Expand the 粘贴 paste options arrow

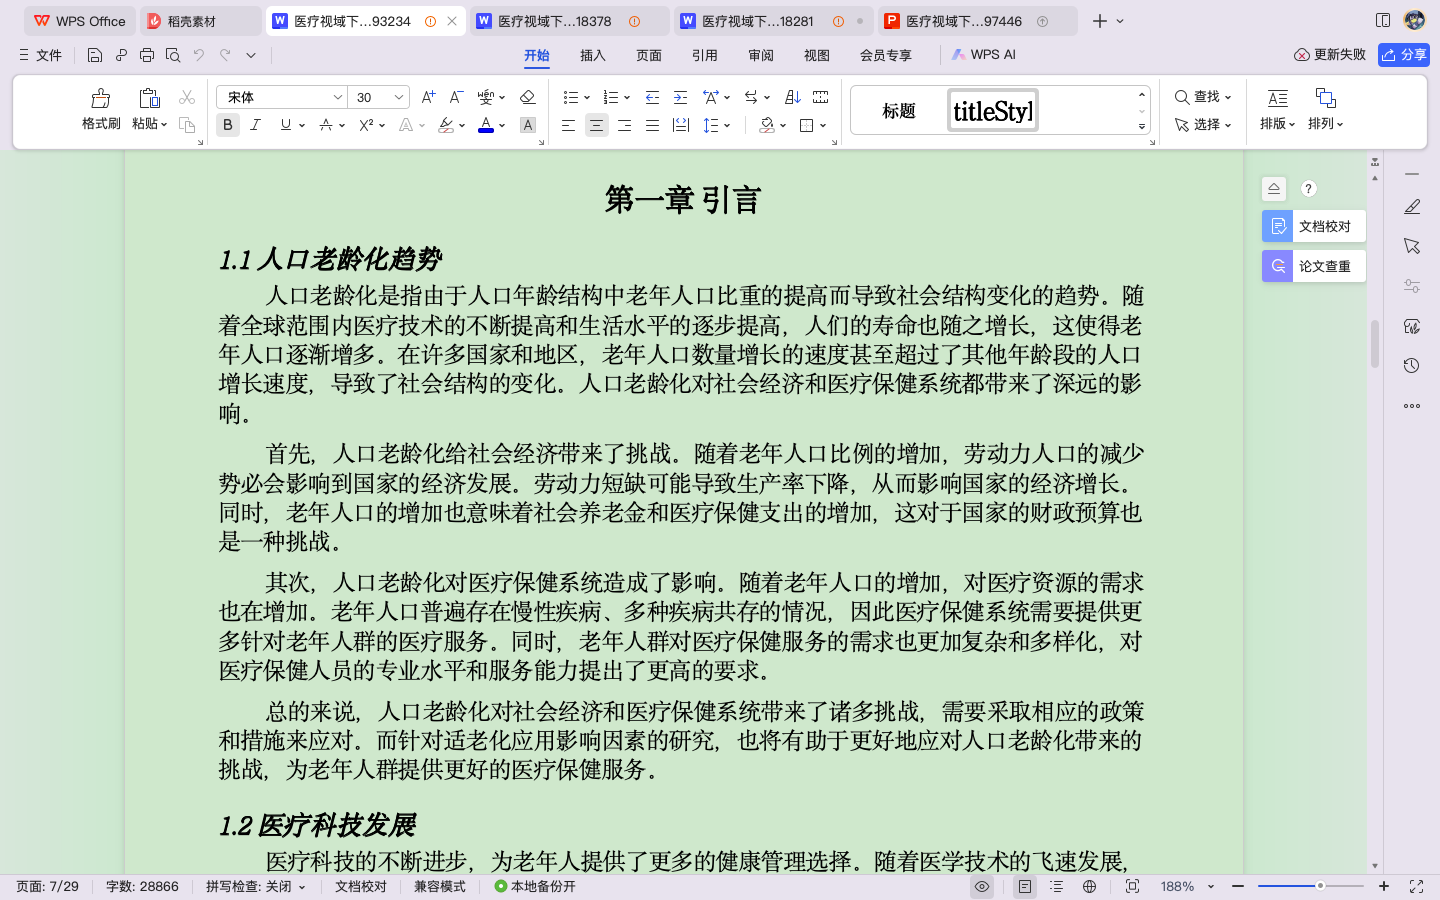tap(164, 124)
